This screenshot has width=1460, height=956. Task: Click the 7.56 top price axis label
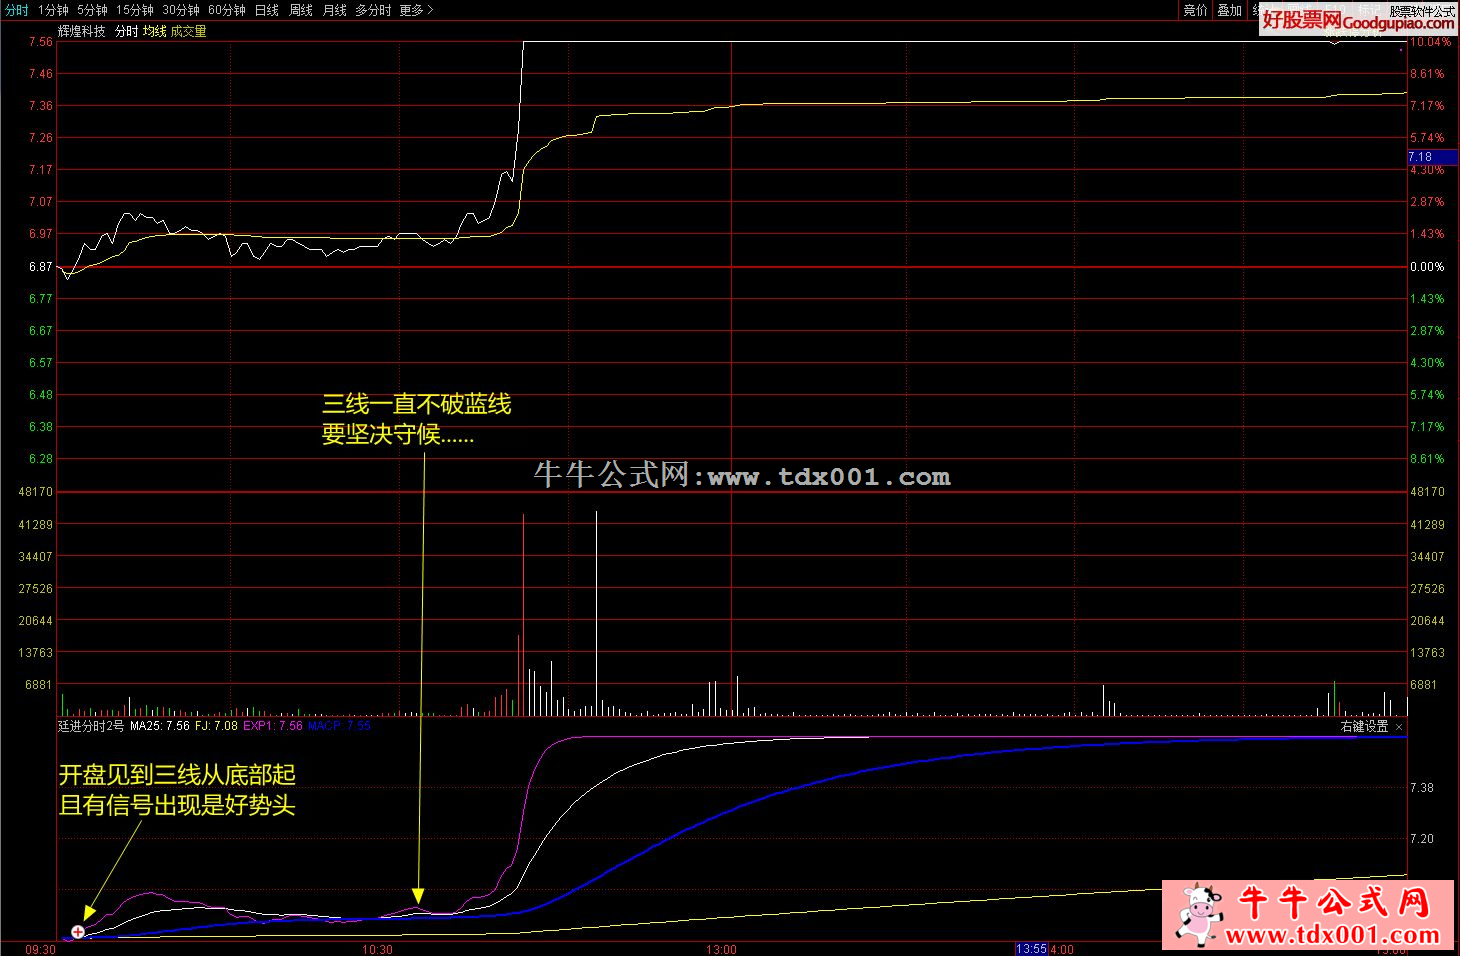coord(41,42)
